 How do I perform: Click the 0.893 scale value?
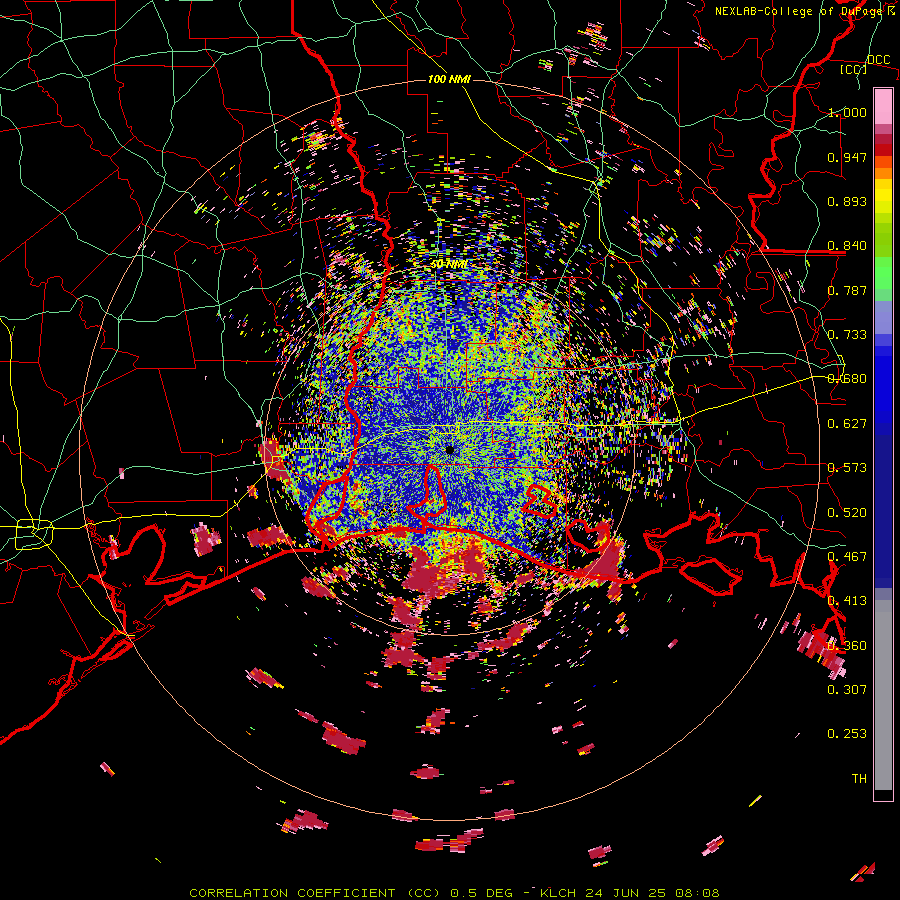tap(847, 201)
